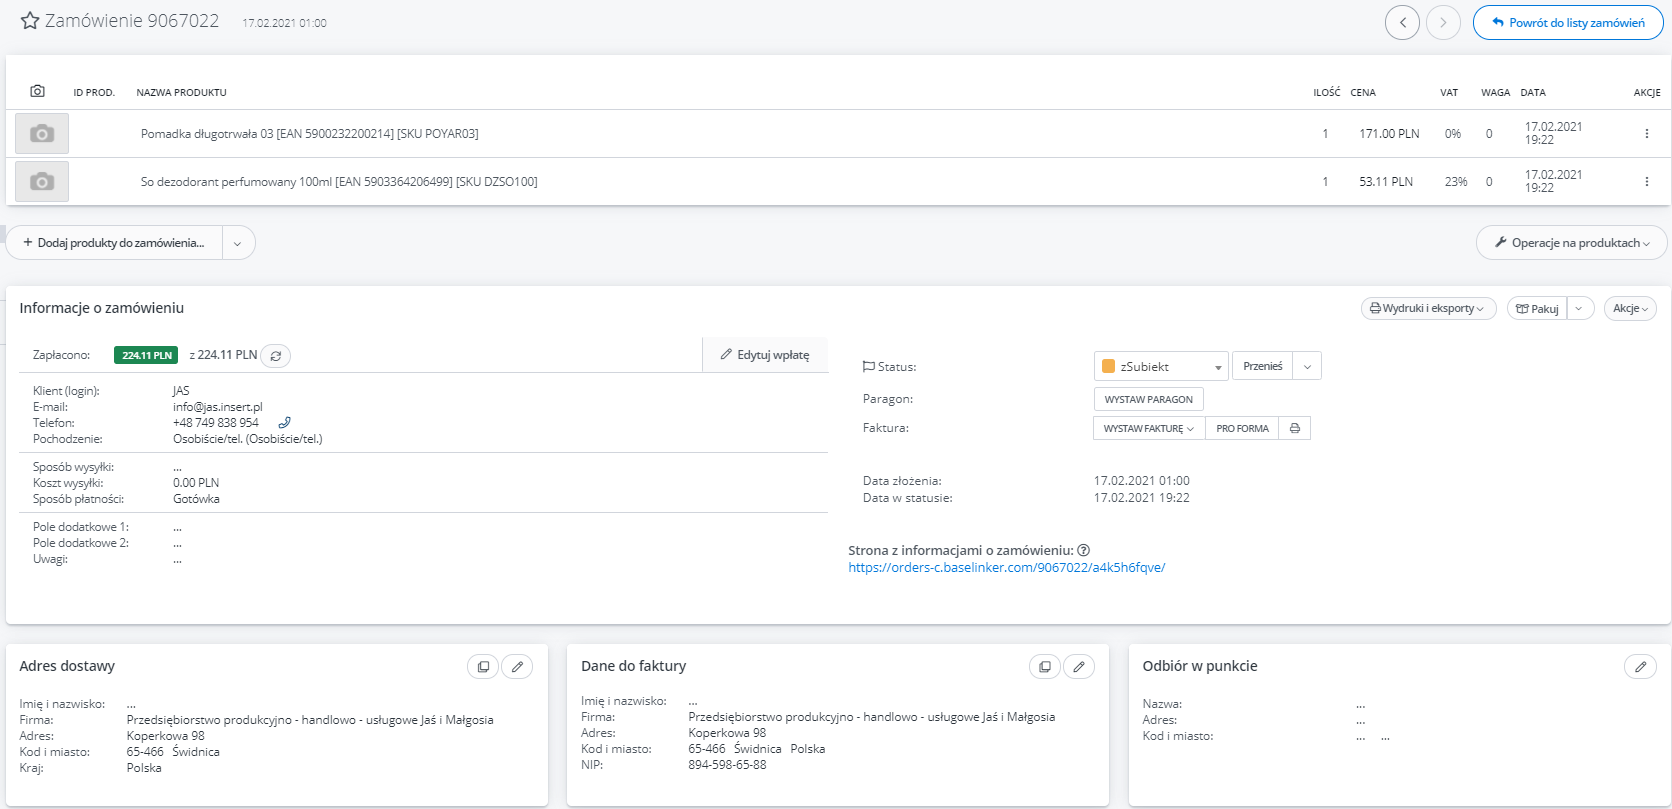The image size is (1672, 809).
Task: Click Osobiście/tel. origin value
Action: 247,439
